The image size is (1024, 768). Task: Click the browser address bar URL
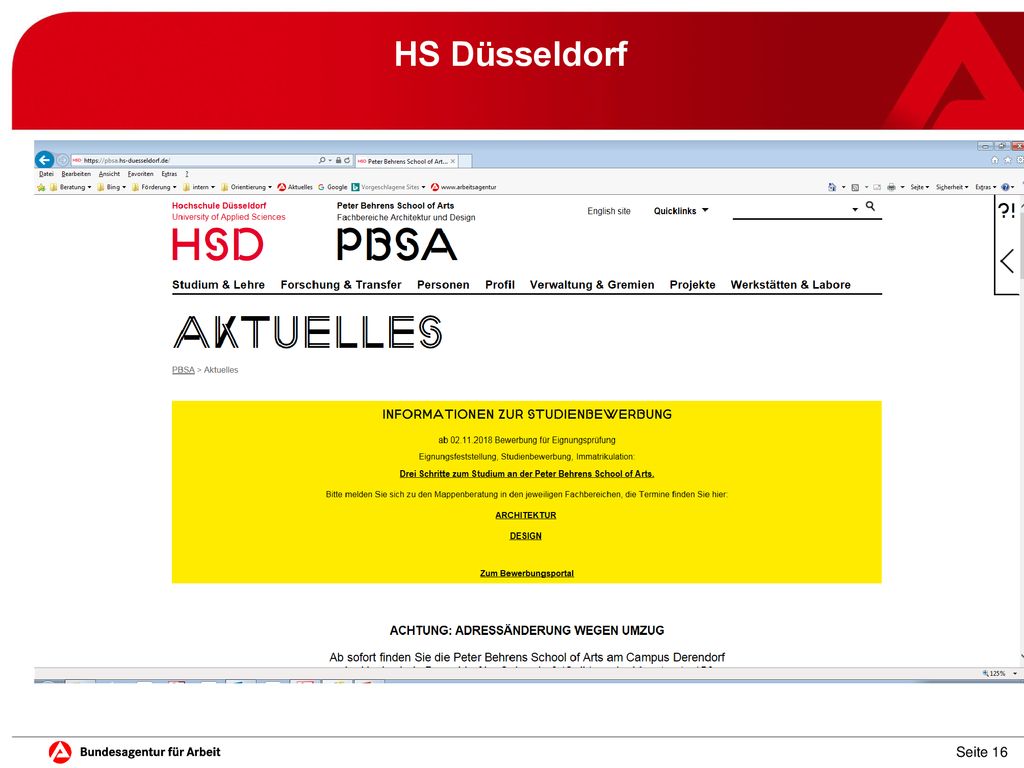127,161
